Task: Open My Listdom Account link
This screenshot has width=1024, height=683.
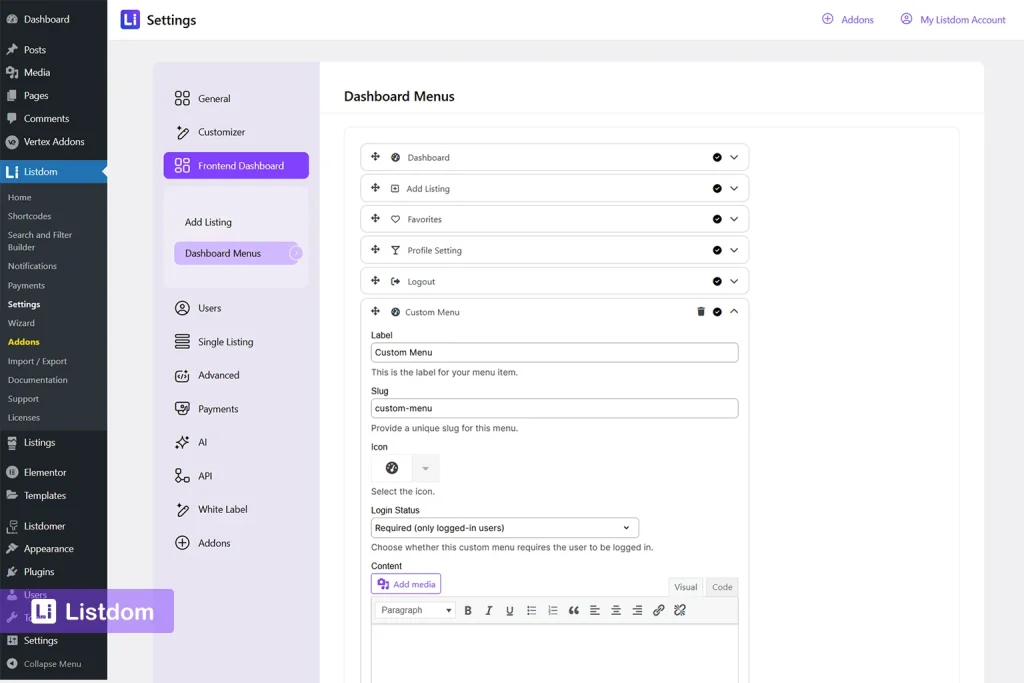Action: click(x=953, y=20)
